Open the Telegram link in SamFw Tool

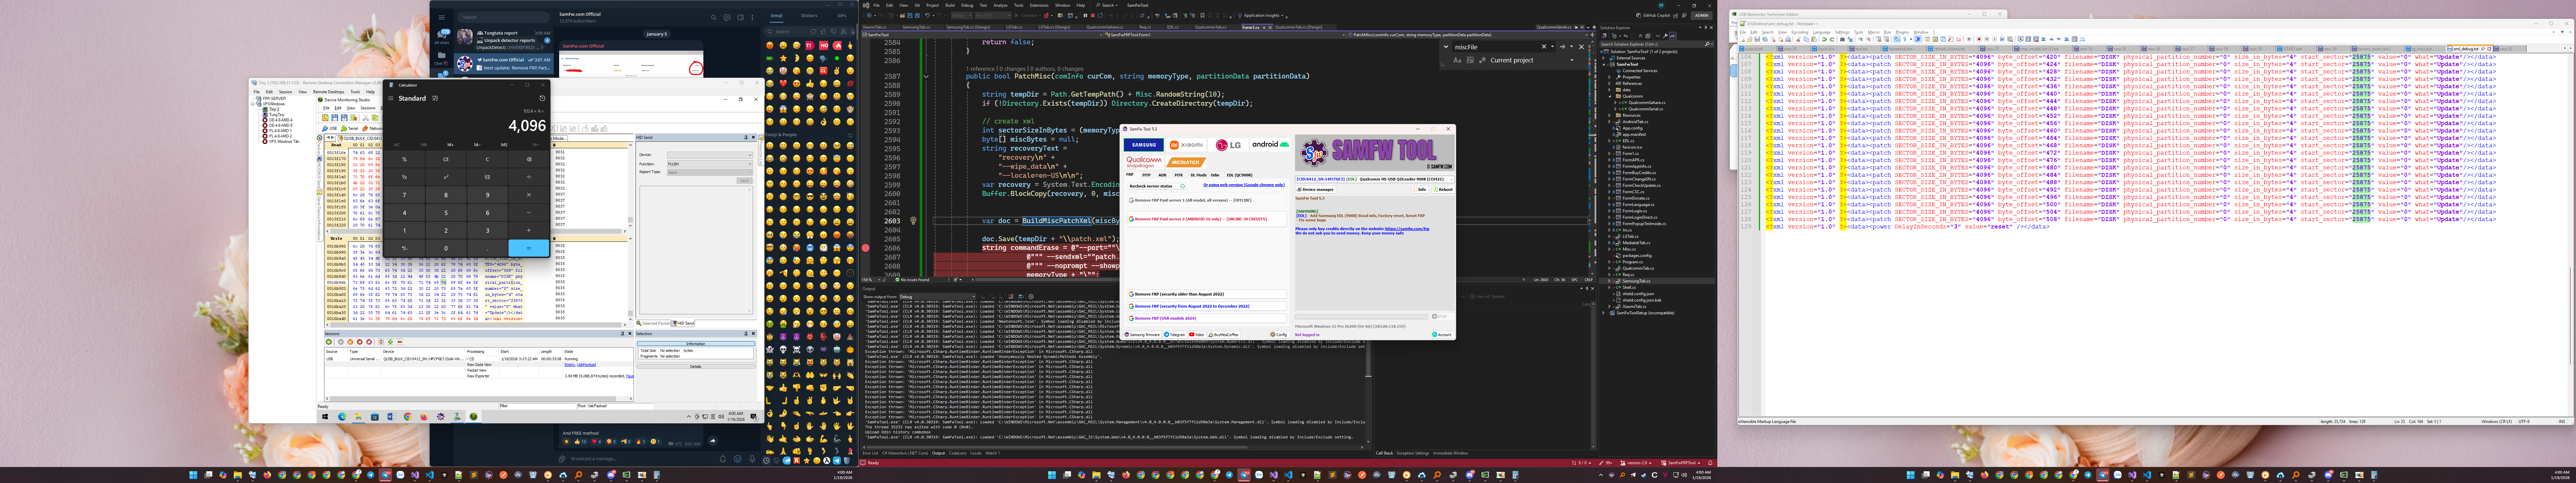[1175, 335]
